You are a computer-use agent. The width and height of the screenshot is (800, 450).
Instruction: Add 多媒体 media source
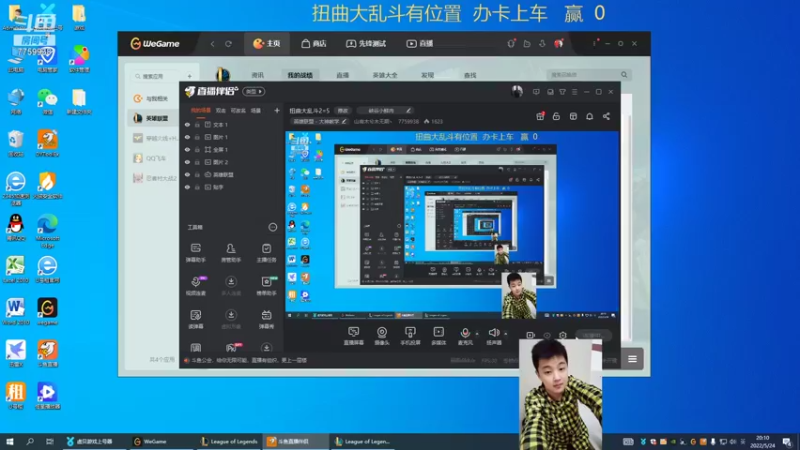pos(438,336)
